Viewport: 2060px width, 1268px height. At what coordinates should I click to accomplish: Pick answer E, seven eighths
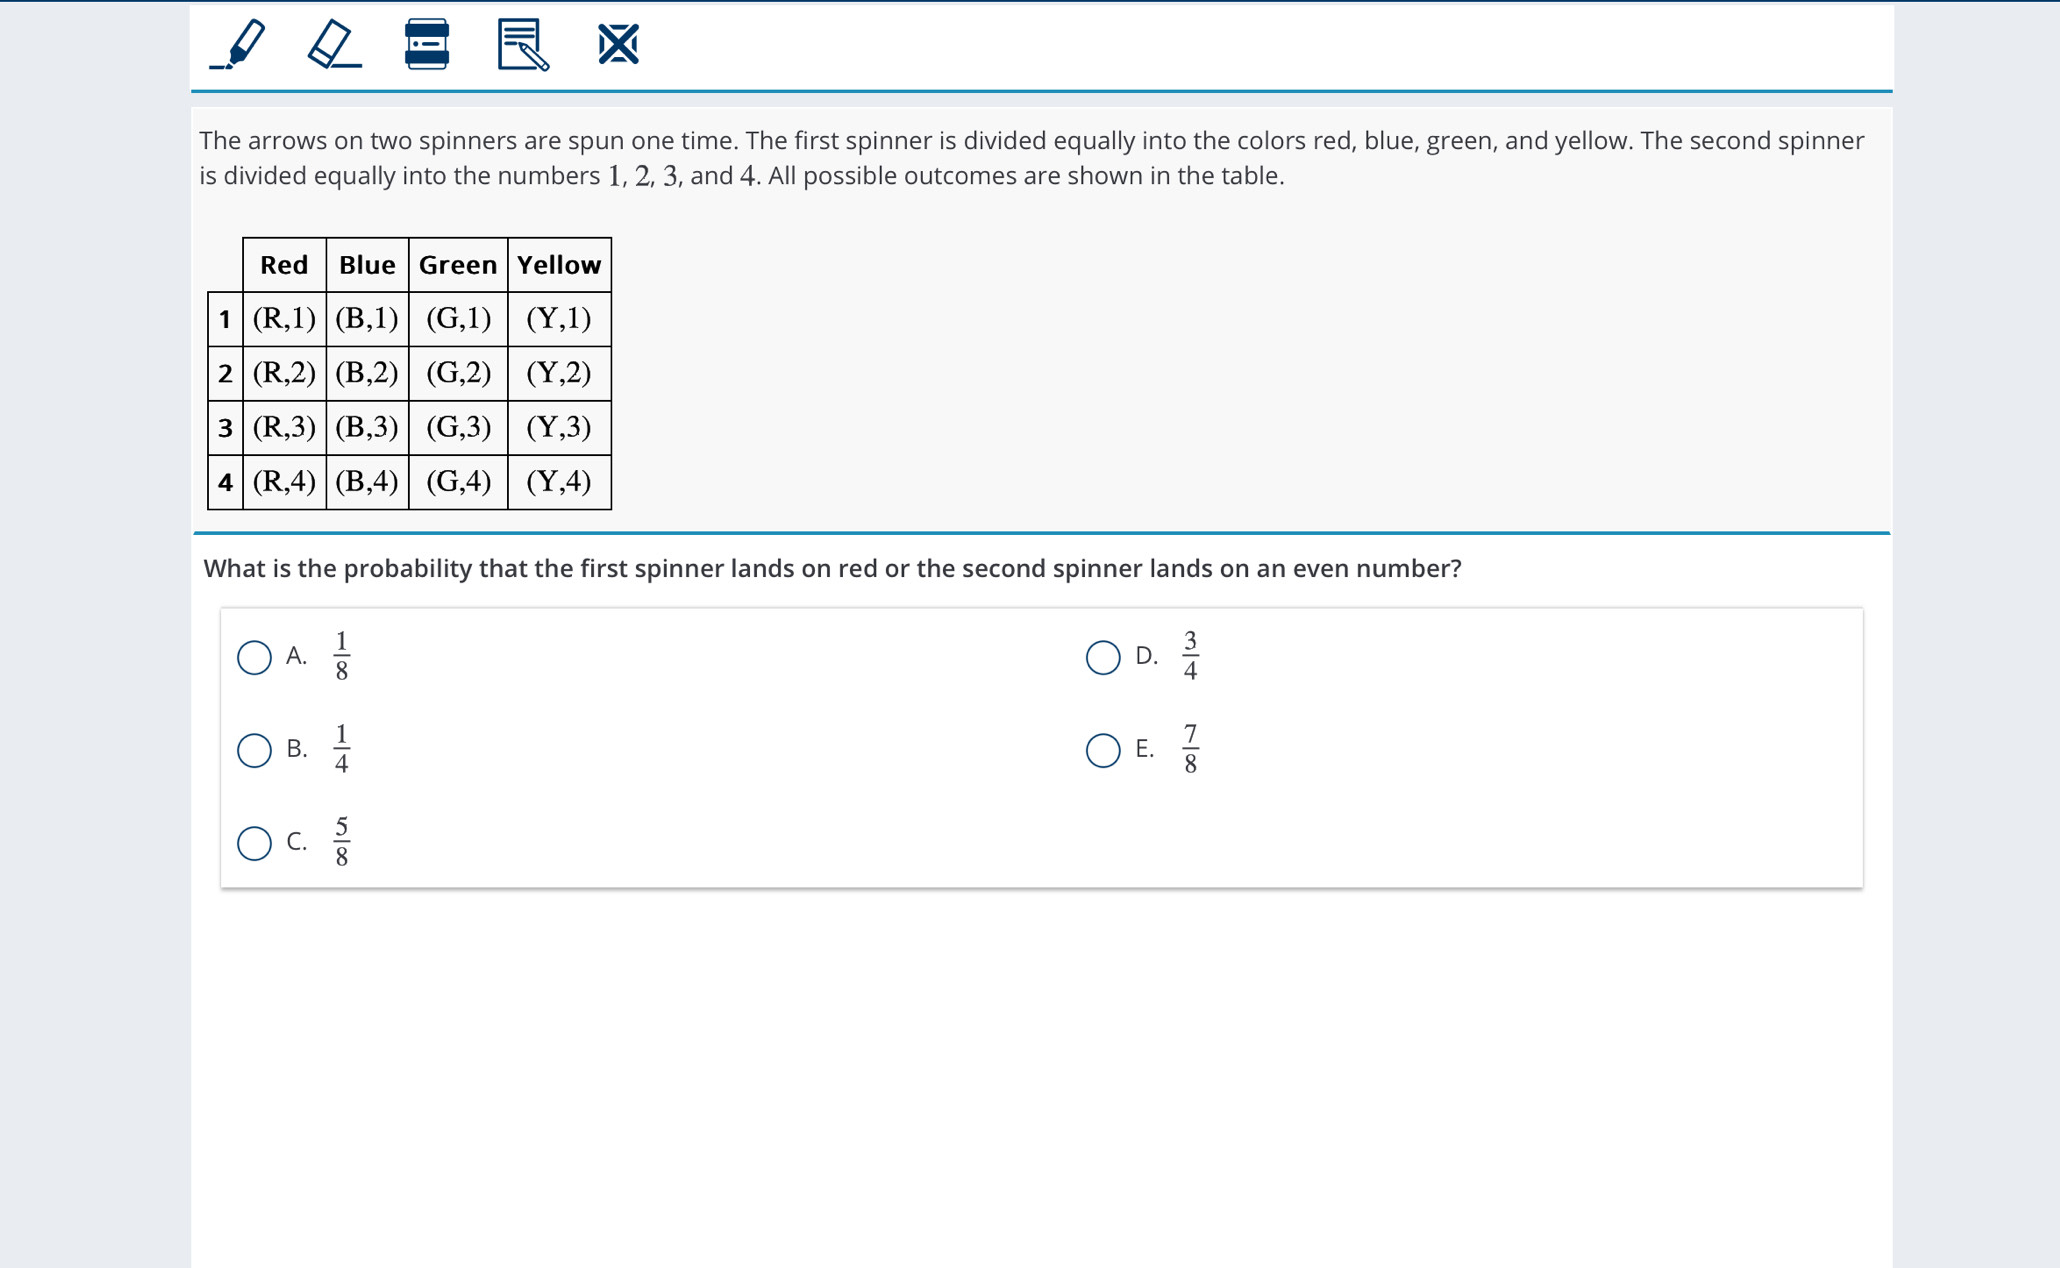(1103, 750)
